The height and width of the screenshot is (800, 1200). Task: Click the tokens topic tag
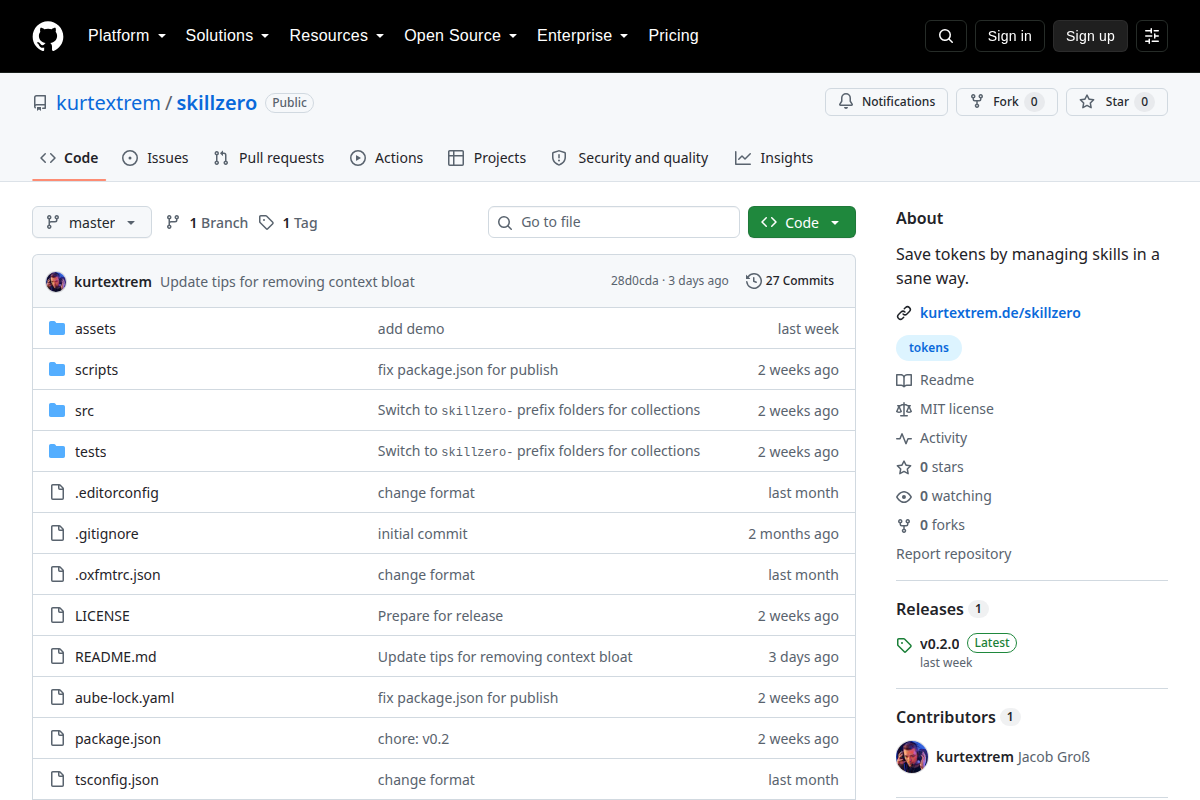coord(929,348)
